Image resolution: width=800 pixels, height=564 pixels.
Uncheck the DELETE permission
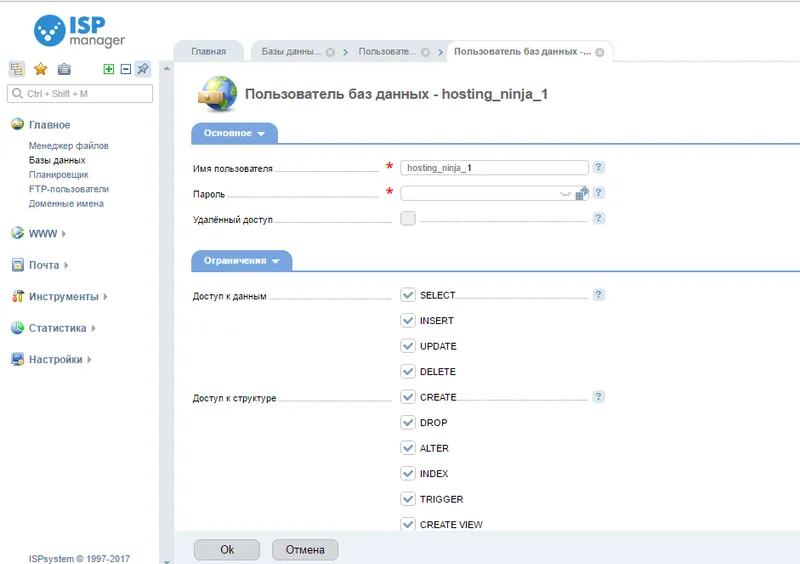[x=408, y=372]
